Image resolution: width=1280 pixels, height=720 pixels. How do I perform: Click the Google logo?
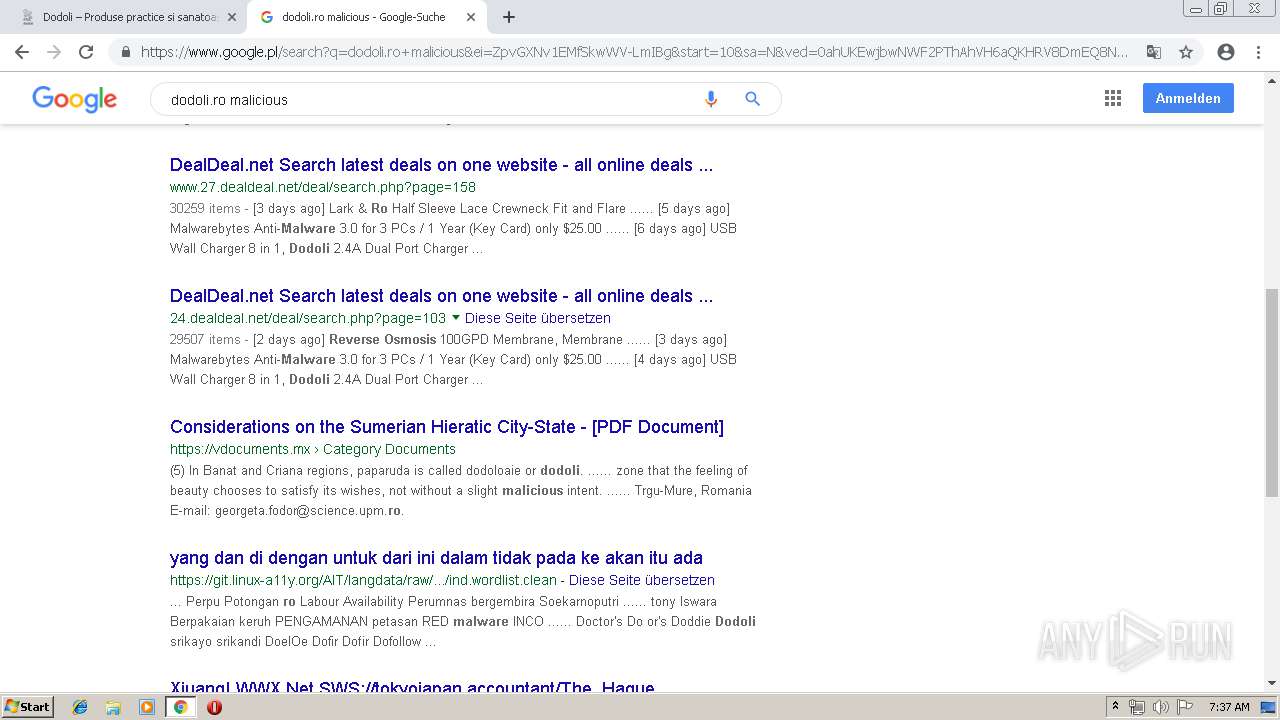[x=74, y=98]
